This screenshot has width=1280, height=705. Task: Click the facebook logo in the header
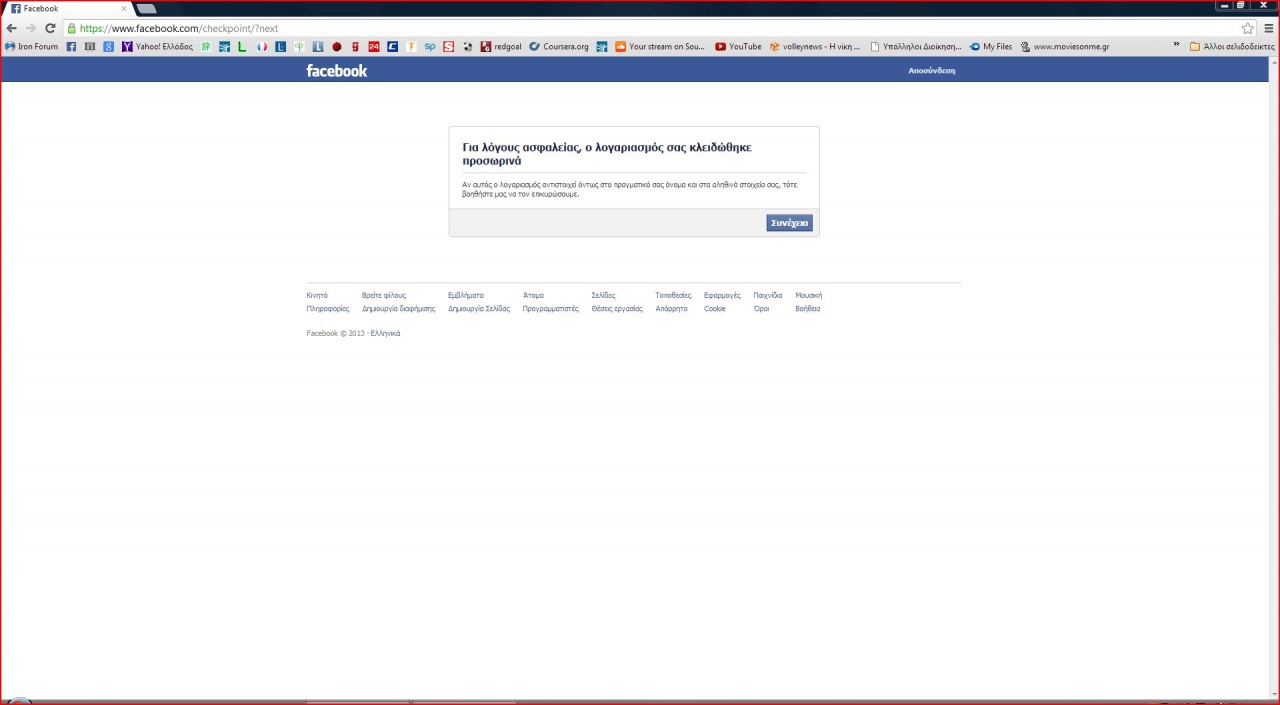(x=336, y=70)
